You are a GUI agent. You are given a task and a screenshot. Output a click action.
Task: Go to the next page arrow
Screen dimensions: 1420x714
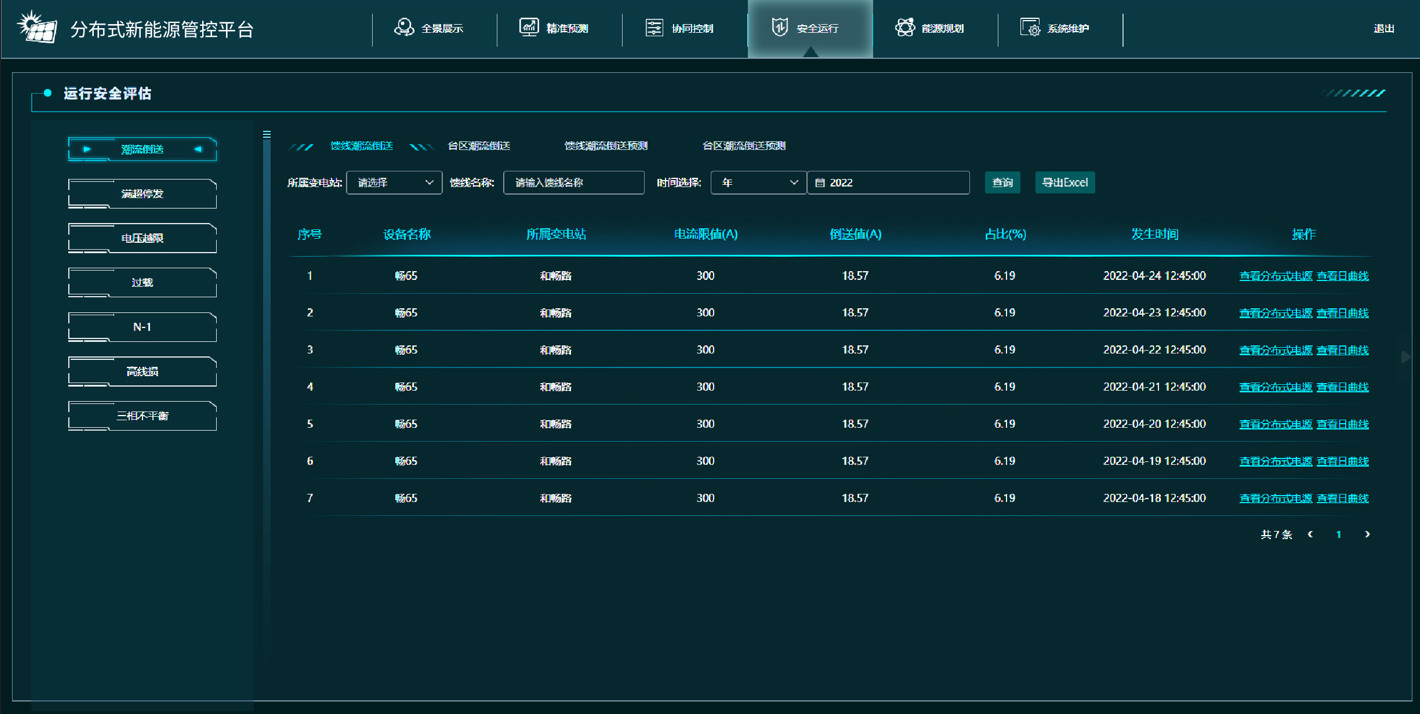coord(1367,535)
